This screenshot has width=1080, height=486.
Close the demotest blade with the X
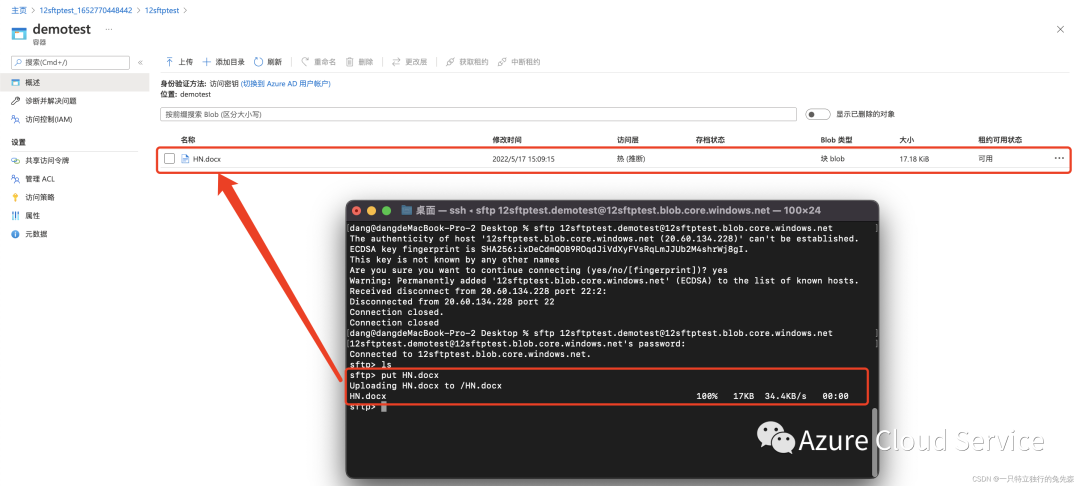1060,30
